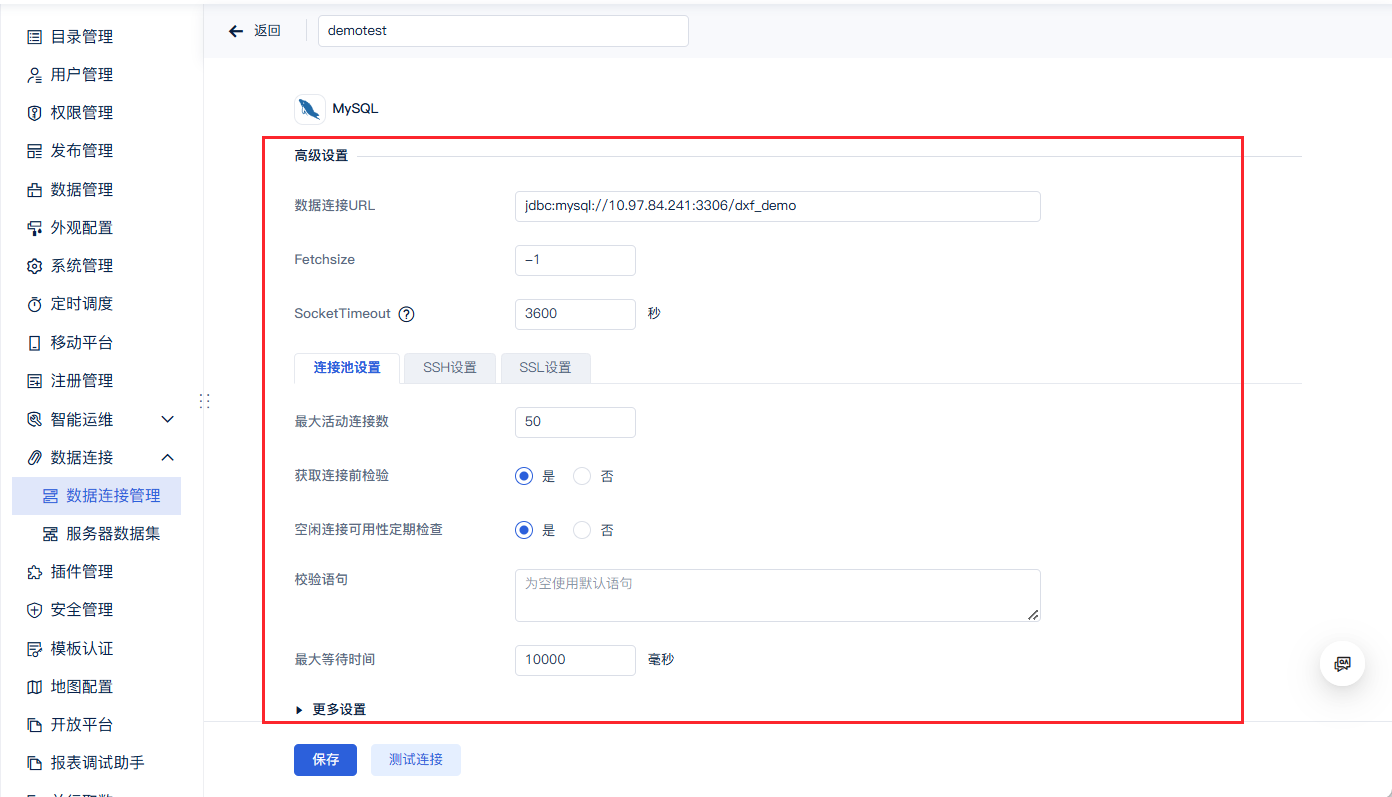Select 是 for 空闲连接可用性定期检查
The height and width of the screenshot is (797, 1392).
pos(524,530)
